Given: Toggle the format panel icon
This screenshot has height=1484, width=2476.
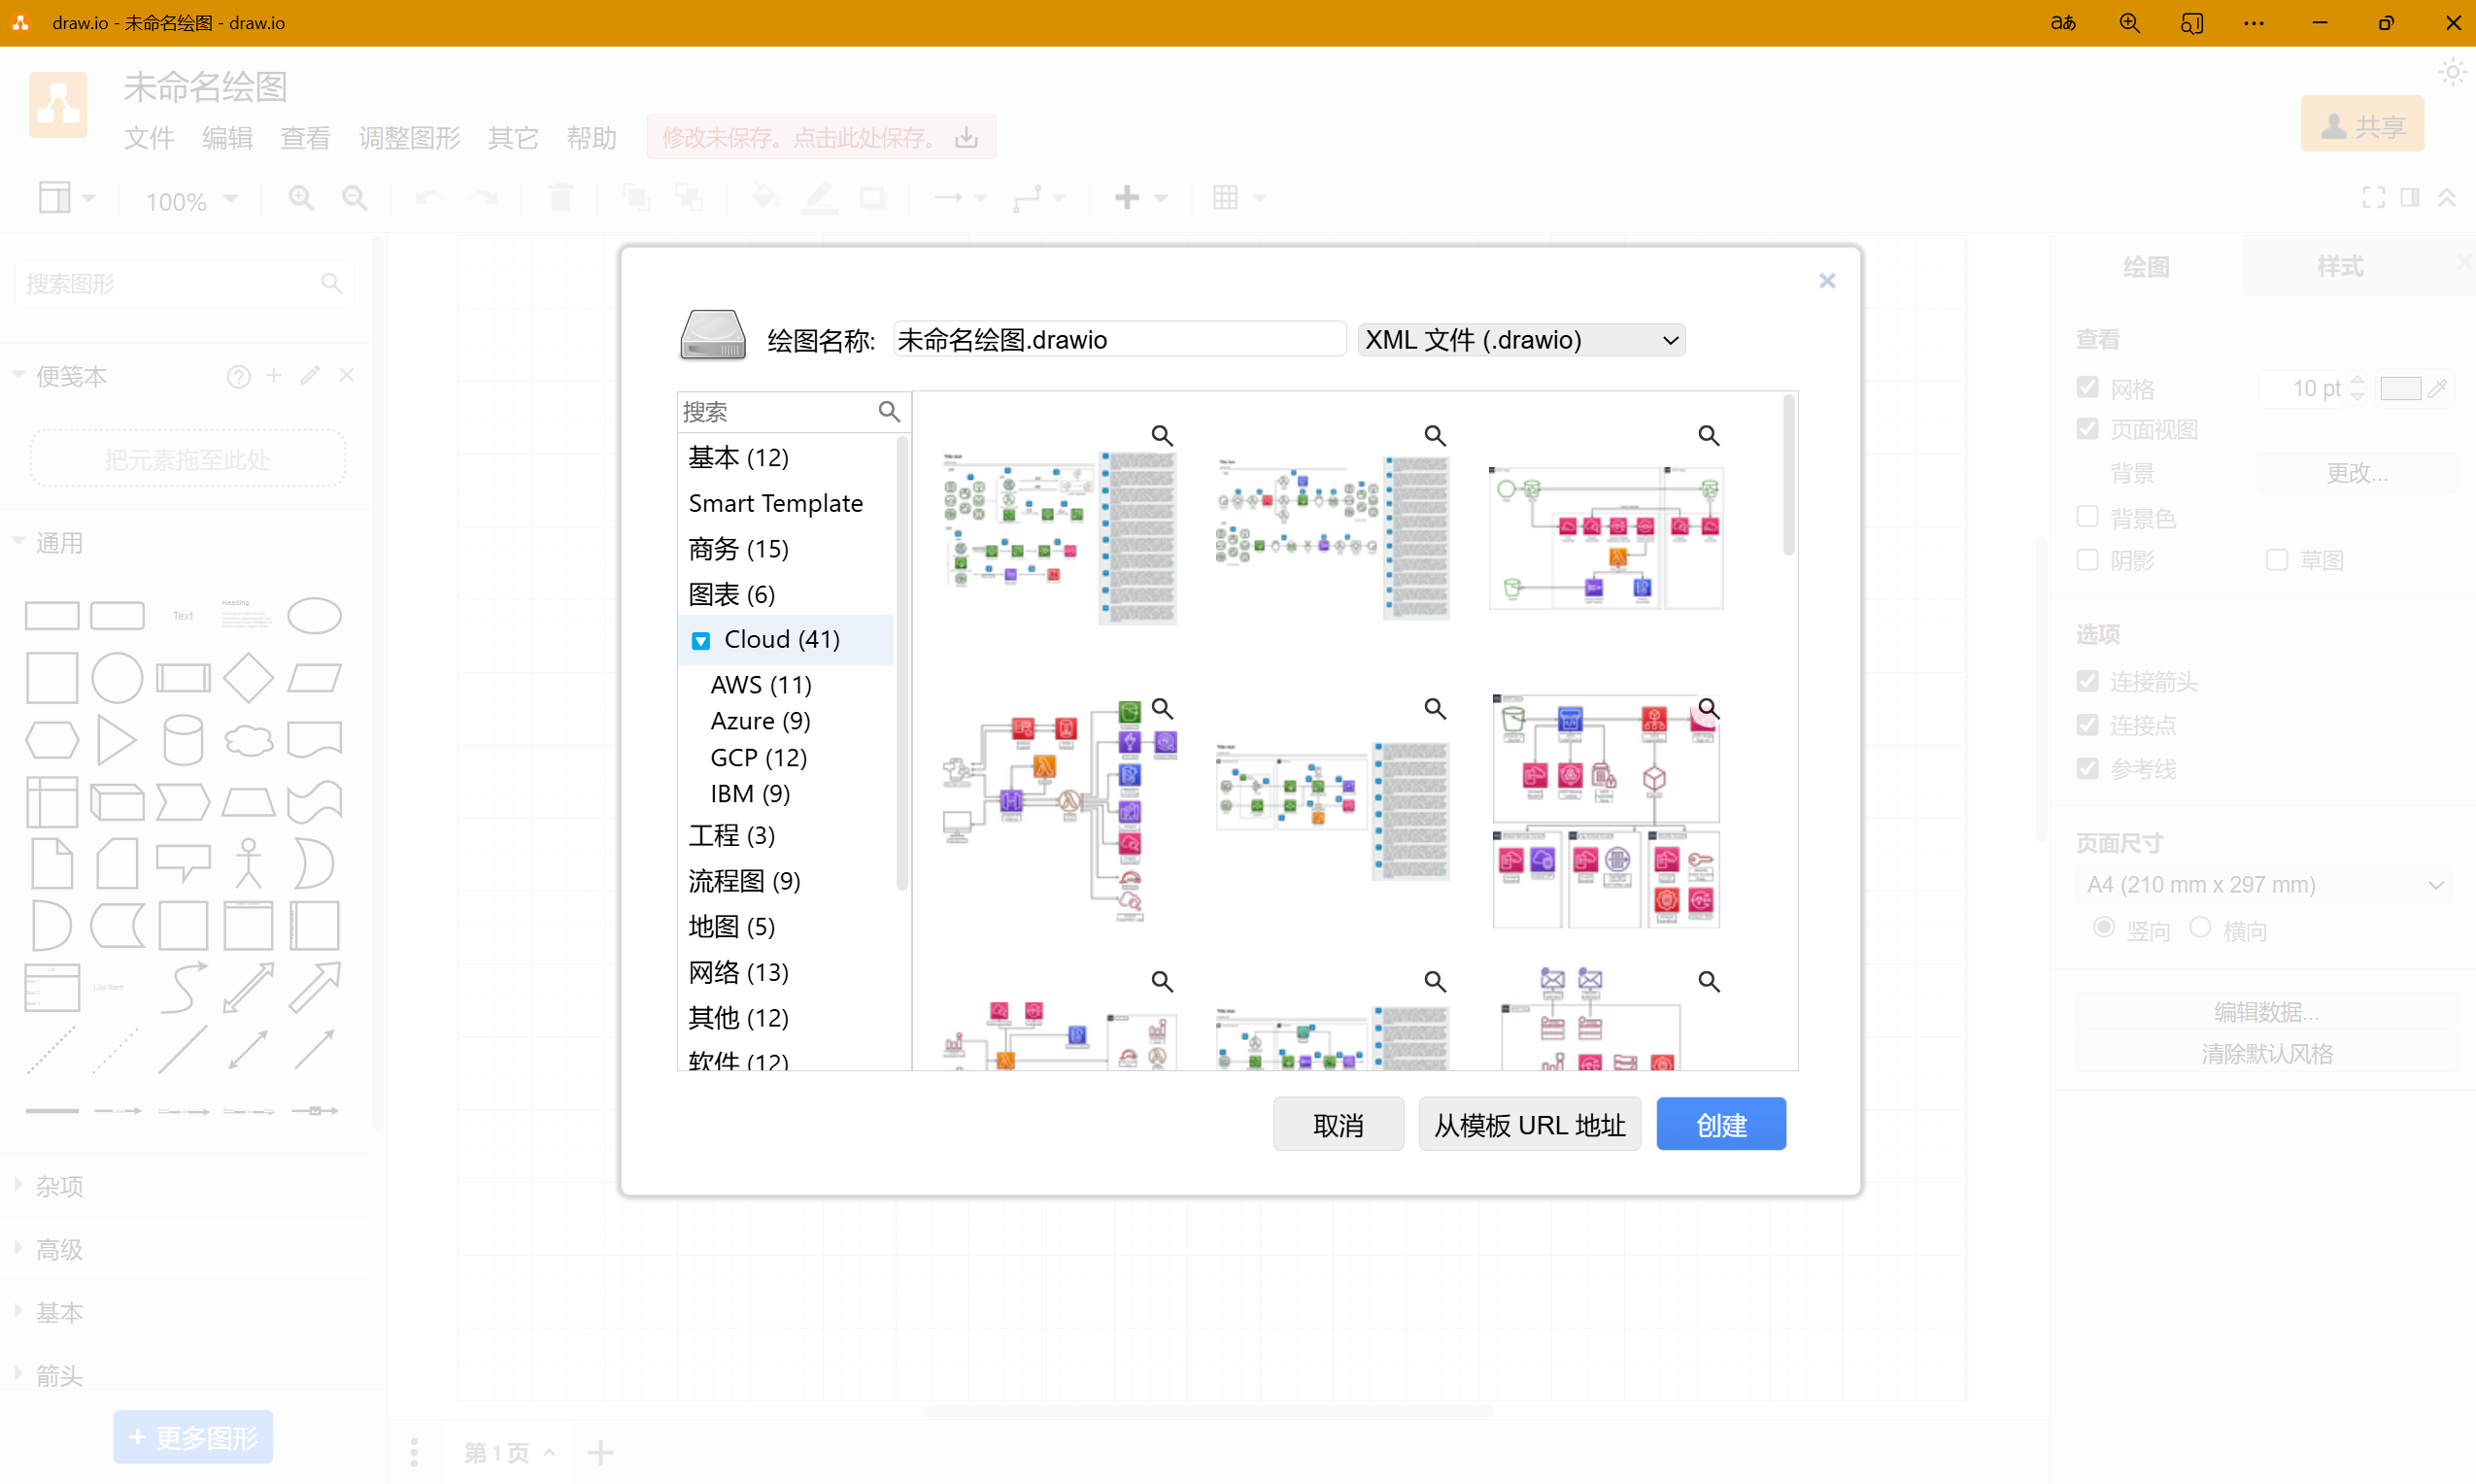Looking at the screenshot, I should [x=2410, y=198].
